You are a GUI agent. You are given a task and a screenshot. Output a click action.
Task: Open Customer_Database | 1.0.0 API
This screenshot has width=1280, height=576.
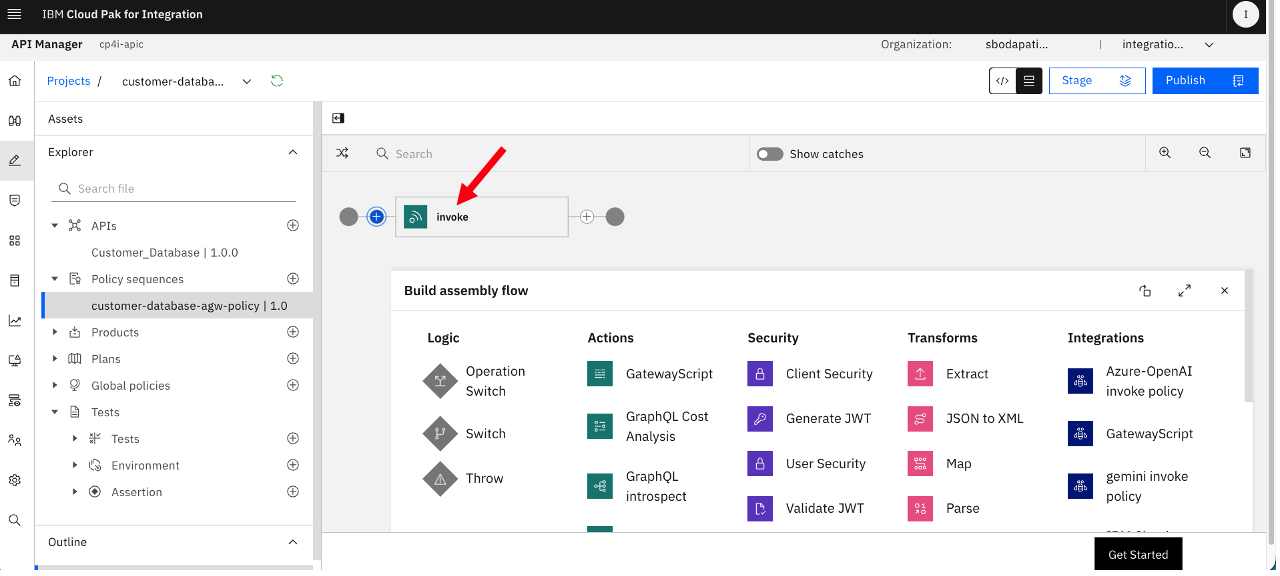pos(165,252)
